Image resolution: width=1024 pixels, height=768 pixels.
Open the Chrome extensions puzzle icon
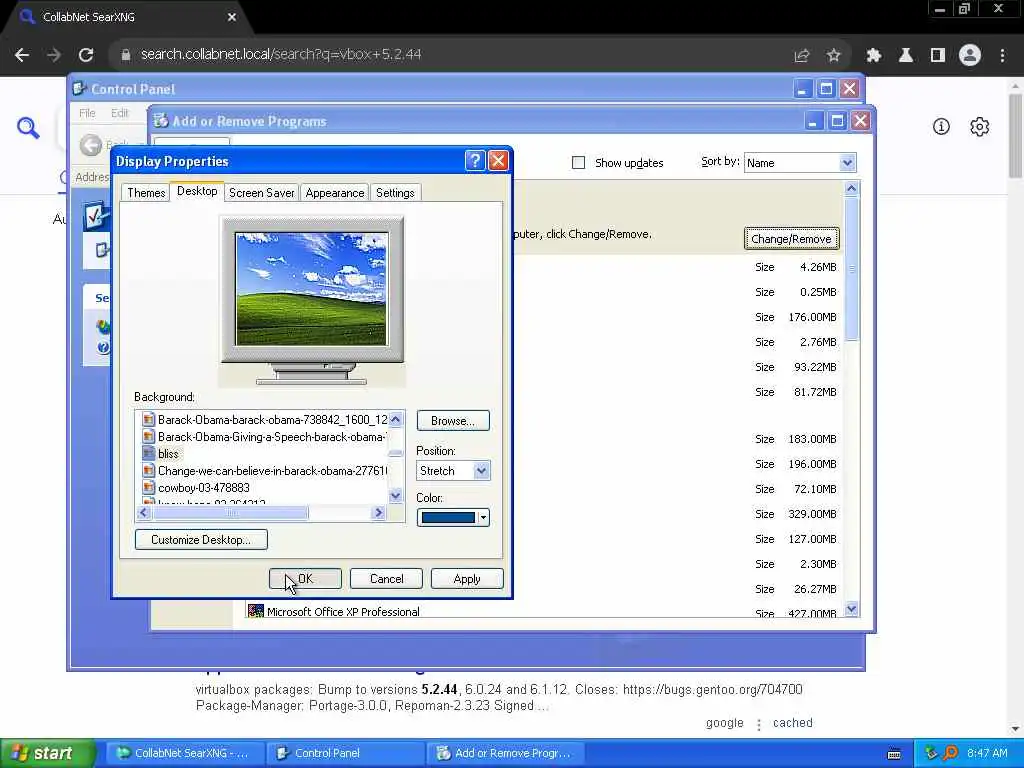[x=874, y=56]
